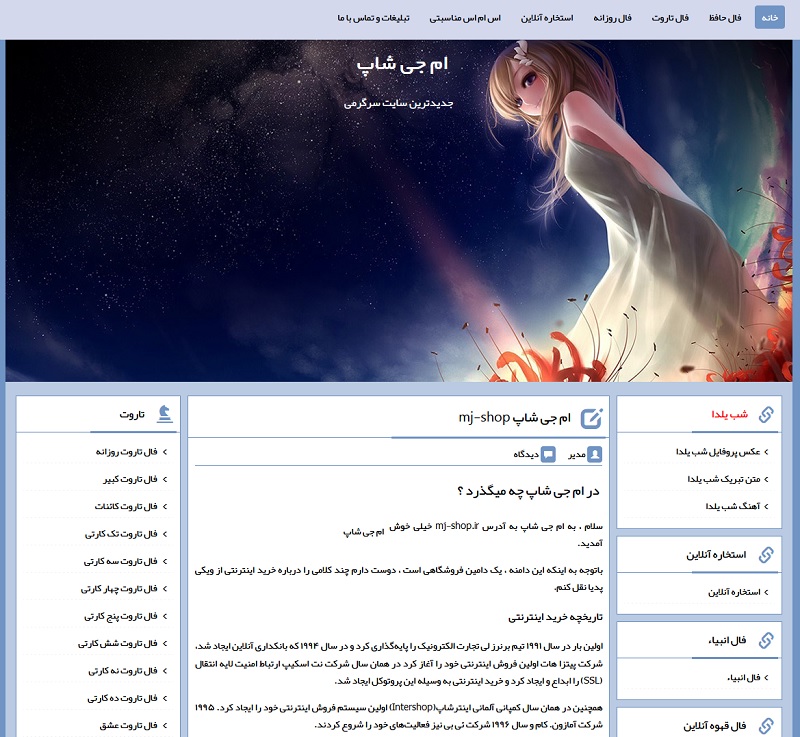Open فال تاروت چهار کارتی link
The width and height of the screenshot is (800, 737).
tap(119, 589)
